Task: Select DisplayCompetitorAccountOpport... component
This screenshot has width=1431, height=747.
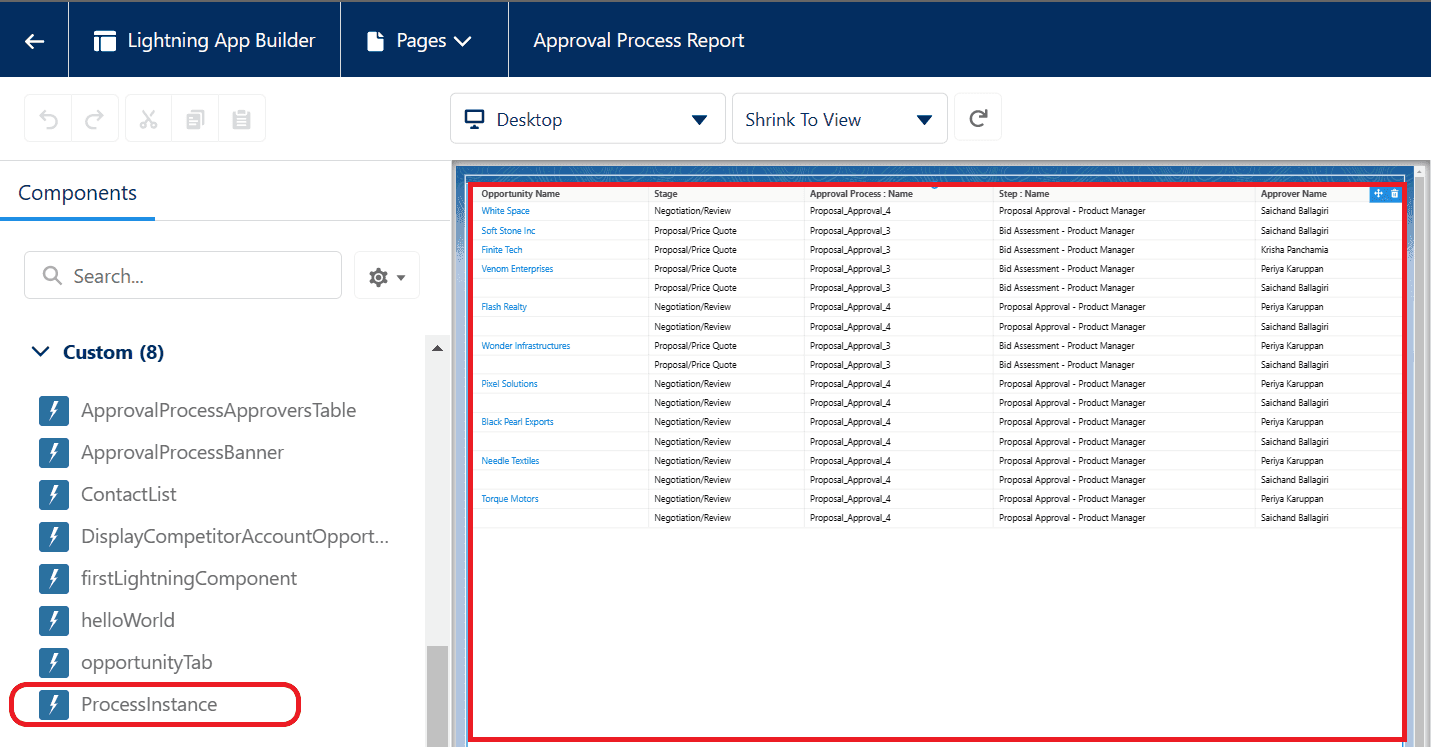Action: coord(235,537)
